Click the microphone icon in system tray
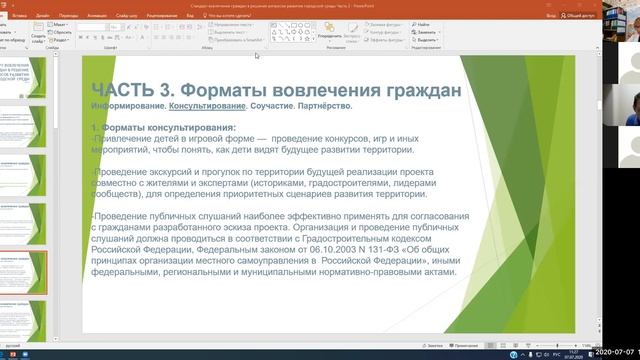640x360 pixels. [x=530, y=355]
